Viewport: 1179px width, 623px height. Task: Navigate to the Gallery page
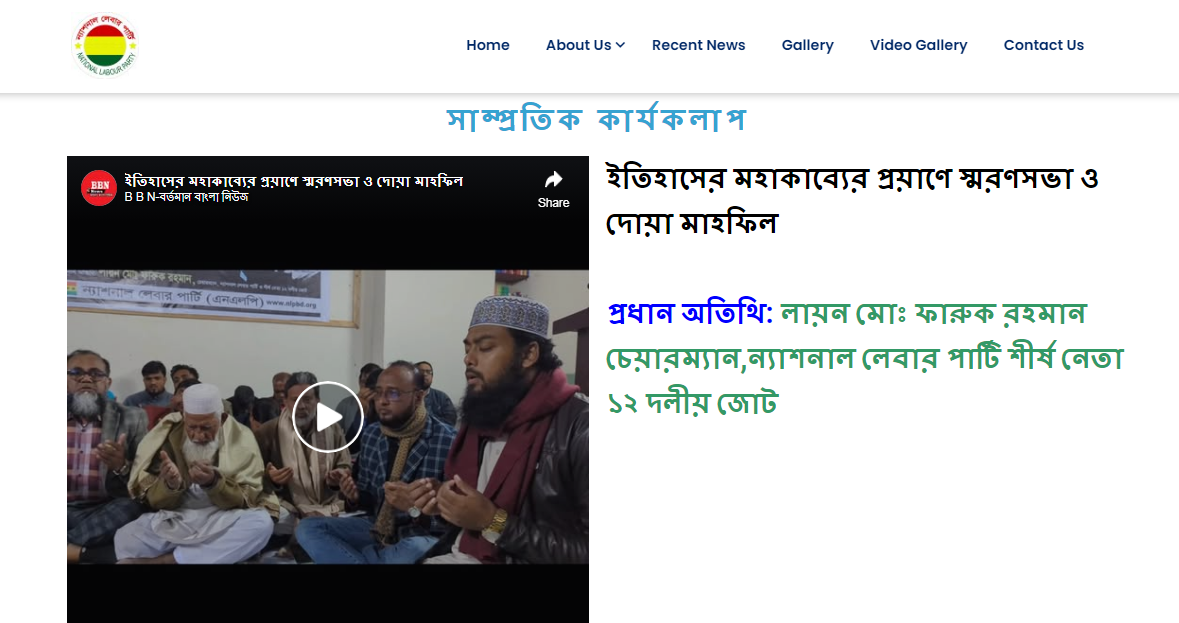point(808,45)
